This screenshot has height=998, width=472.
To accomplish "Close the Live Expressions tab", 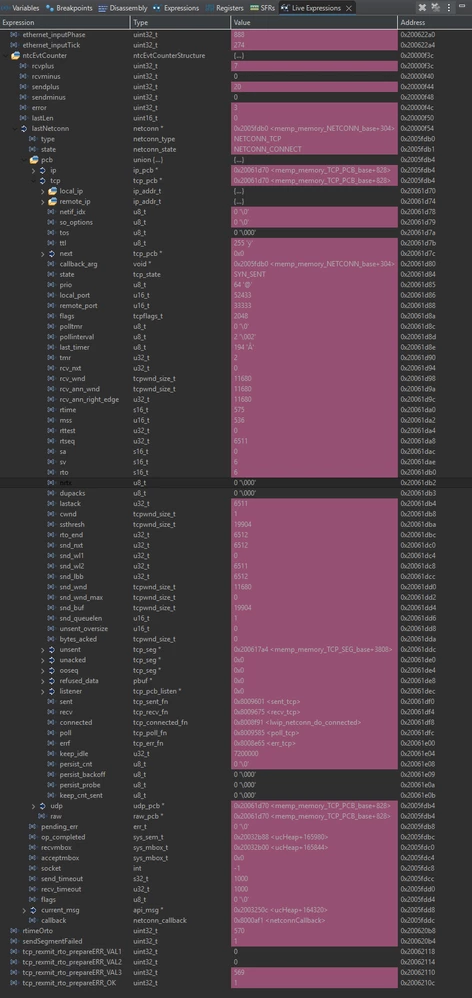I will [348, 8].
